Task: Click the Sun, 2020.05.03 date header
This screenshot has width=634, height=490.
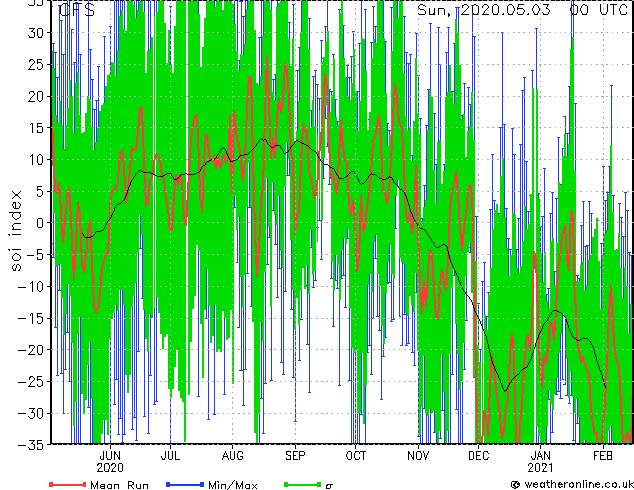Action: tap(484, 10)
